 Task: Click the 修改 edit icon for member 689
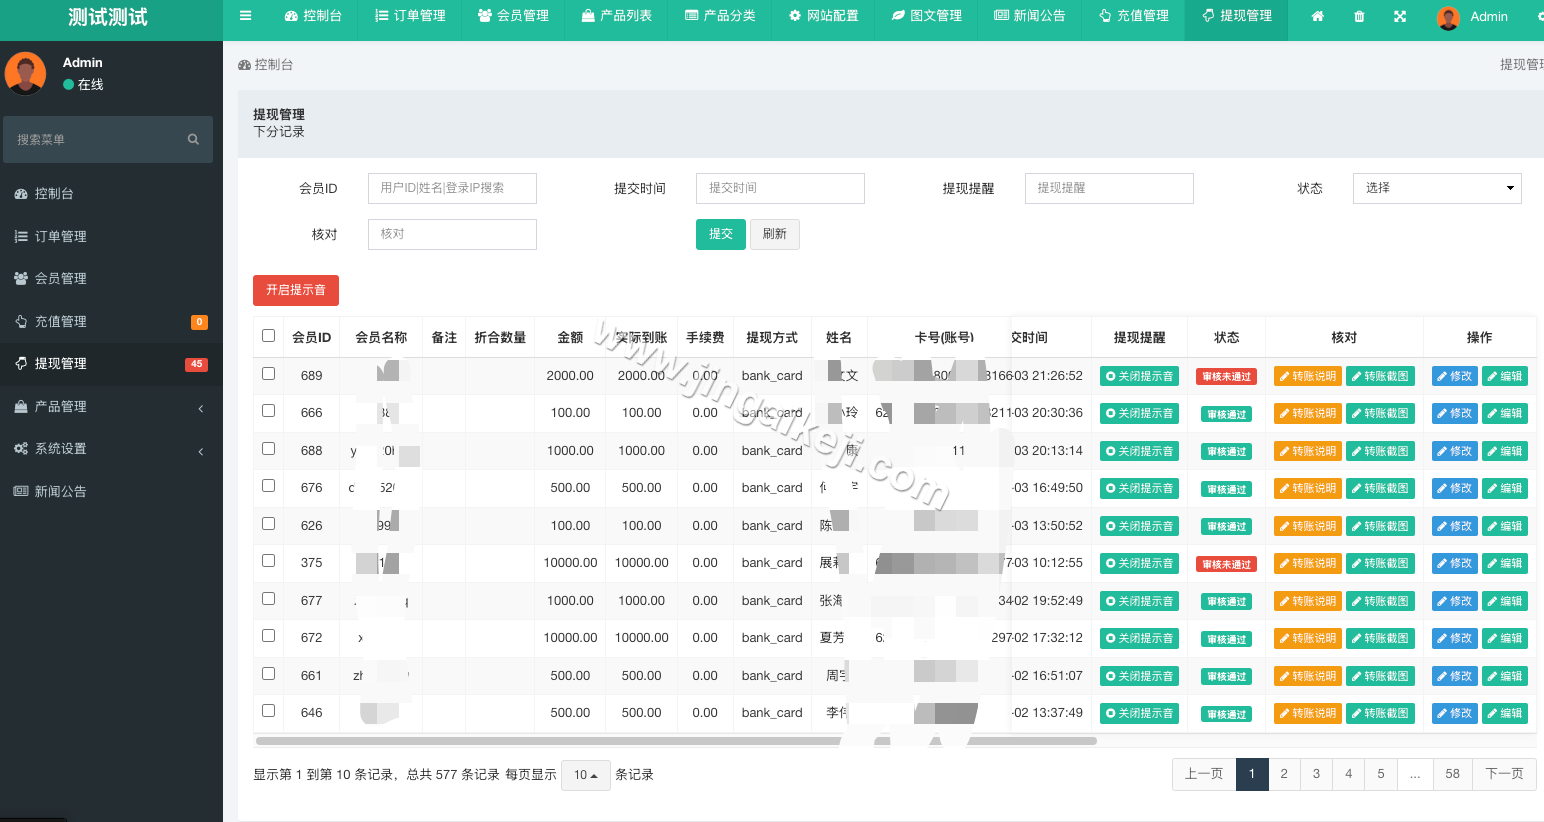(1453, 375)
